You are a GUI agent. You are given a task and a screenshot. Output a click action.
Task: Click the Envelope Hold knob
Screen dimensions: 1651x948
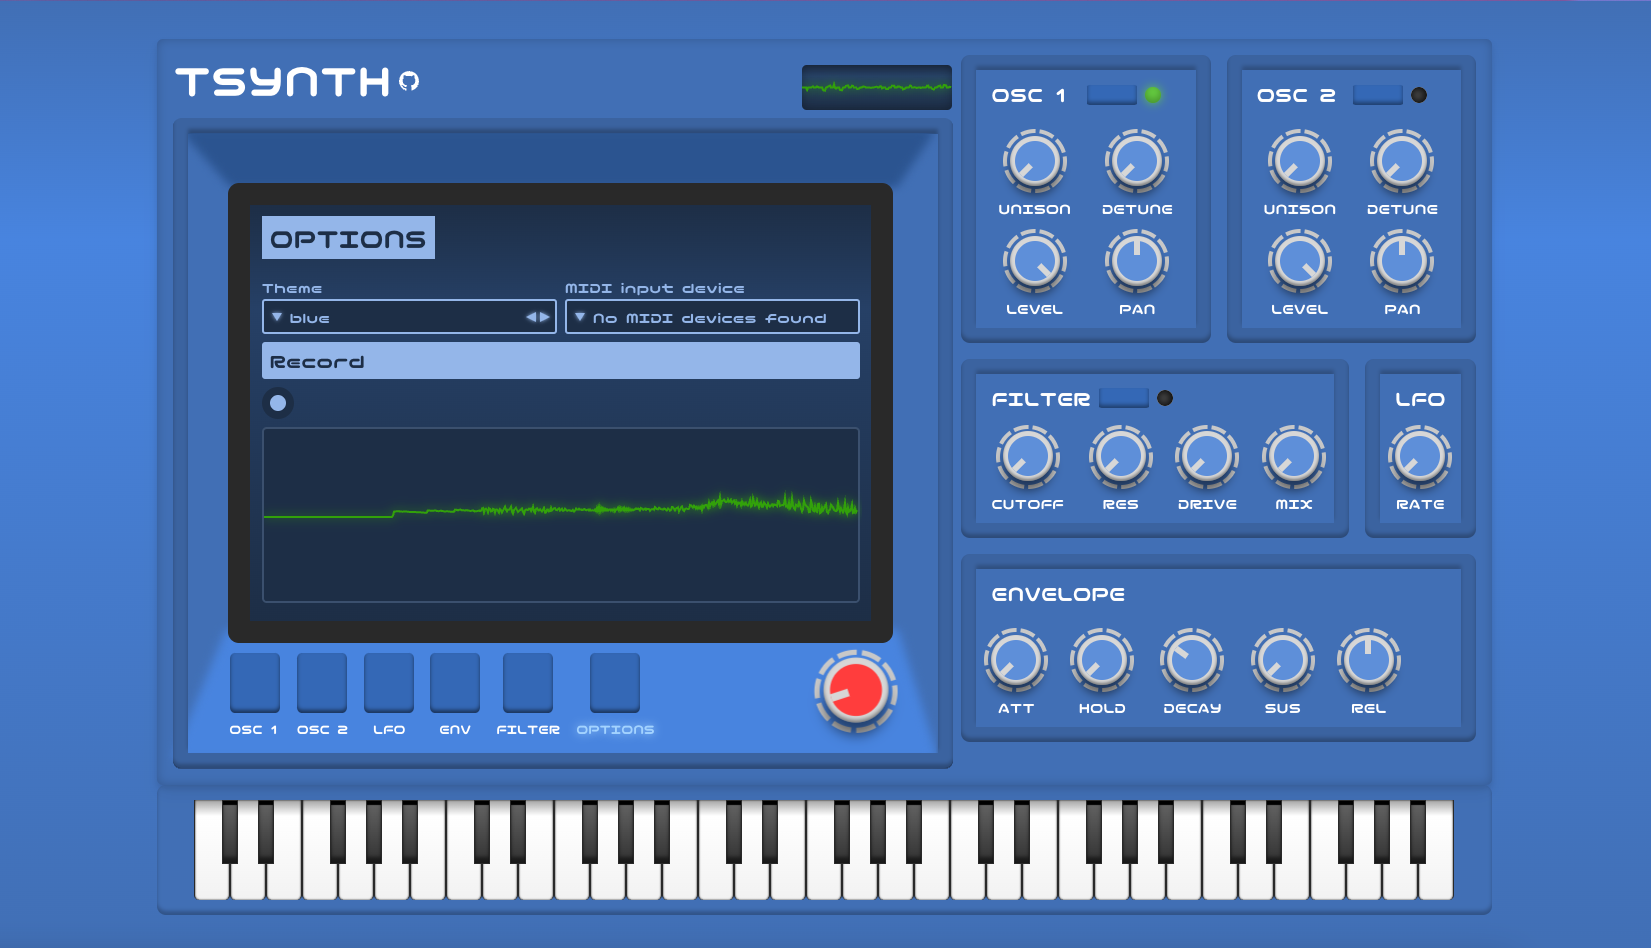click(x=1102, y=661)
